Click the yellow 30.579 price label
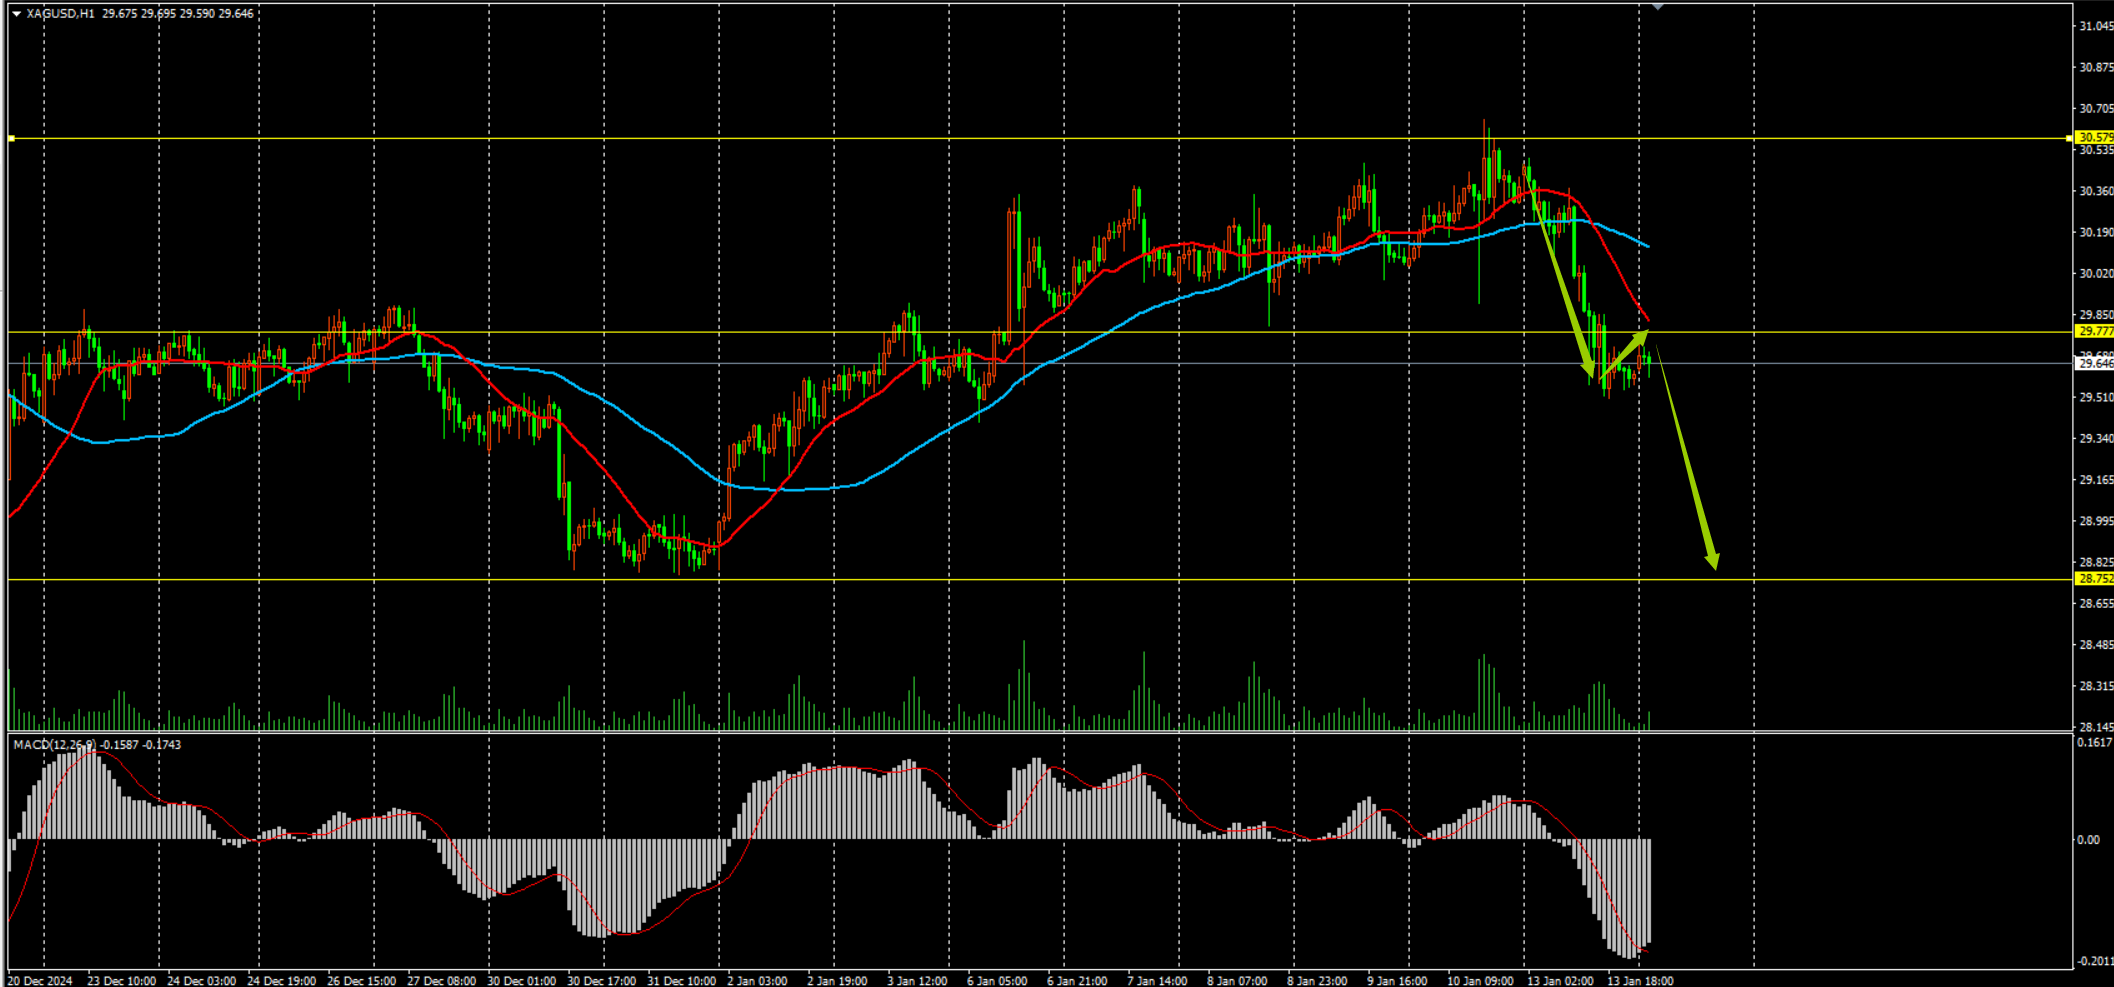Image resolution: width=2114 pixels, height=987 pixels. (2095, 137)
